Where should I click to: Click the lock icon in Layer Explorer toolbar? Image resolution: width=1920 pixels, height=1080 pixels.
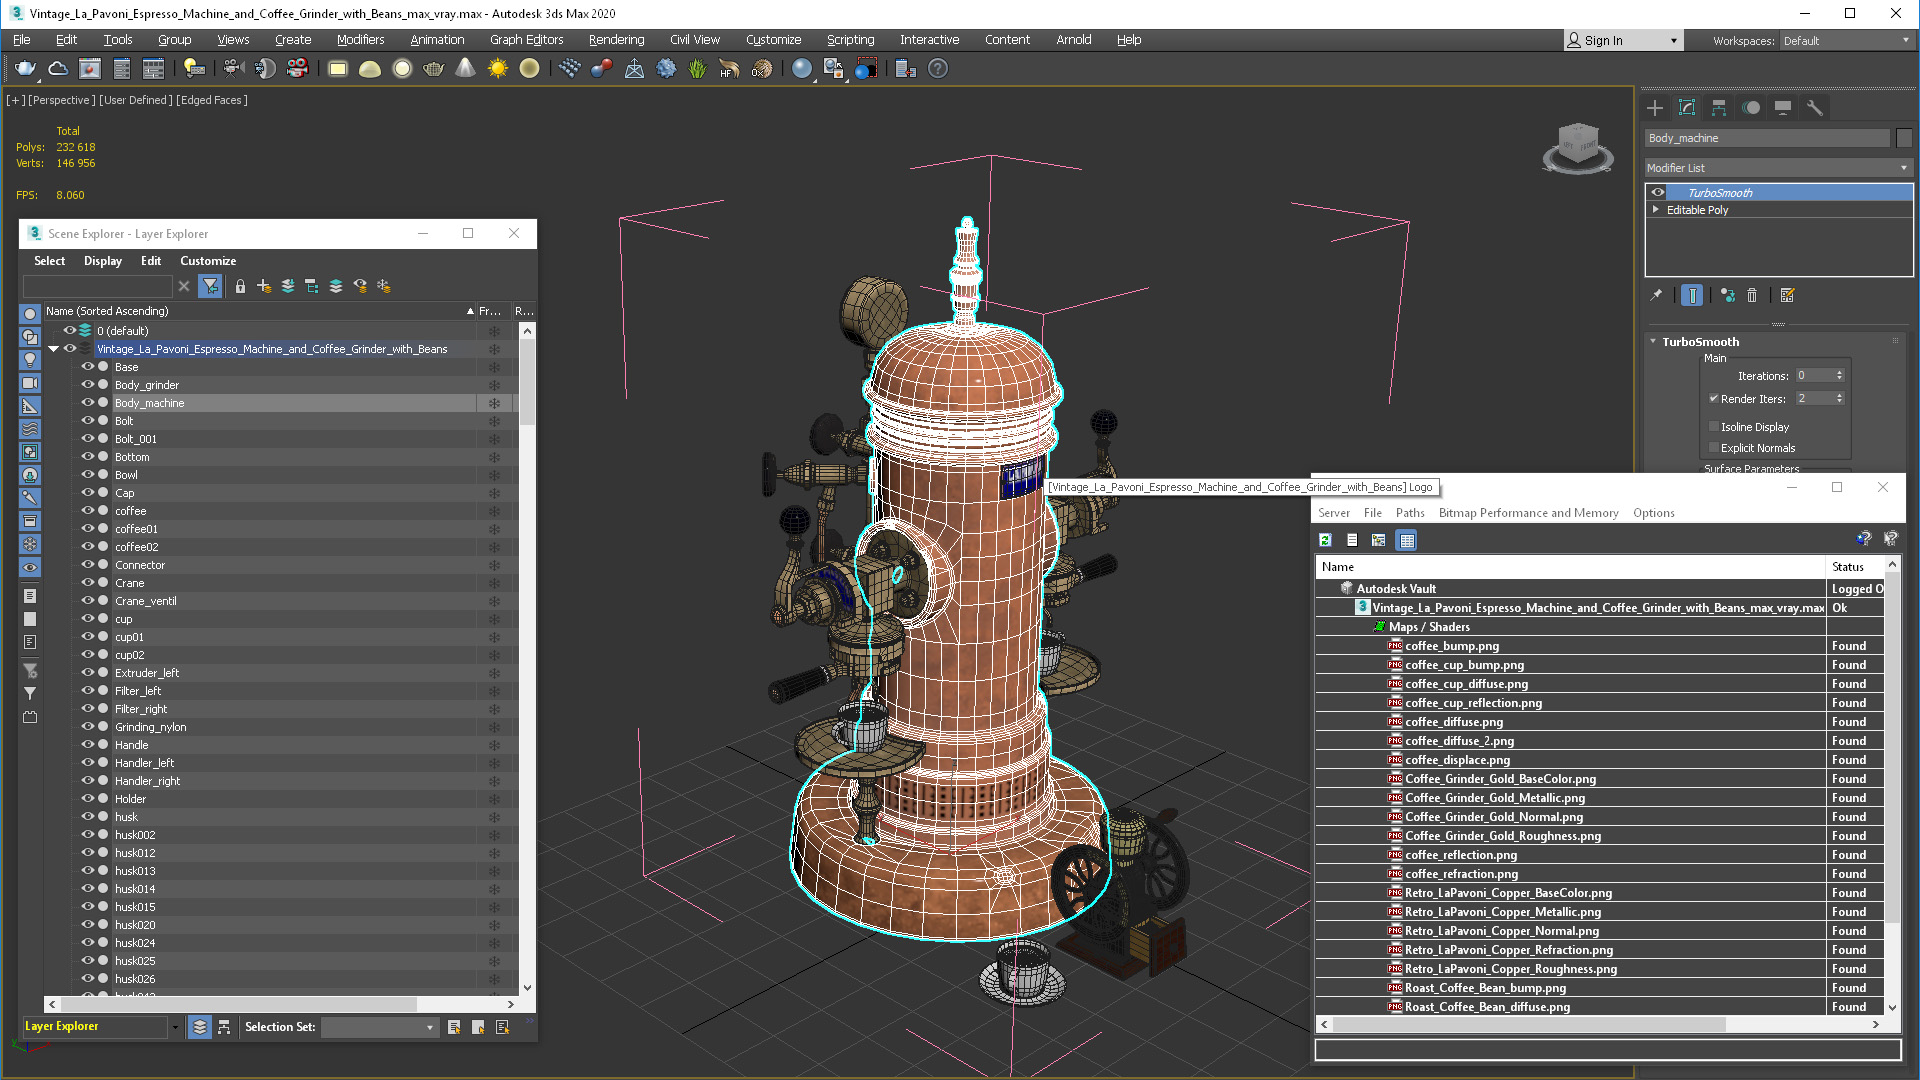(x=240, y=286)
